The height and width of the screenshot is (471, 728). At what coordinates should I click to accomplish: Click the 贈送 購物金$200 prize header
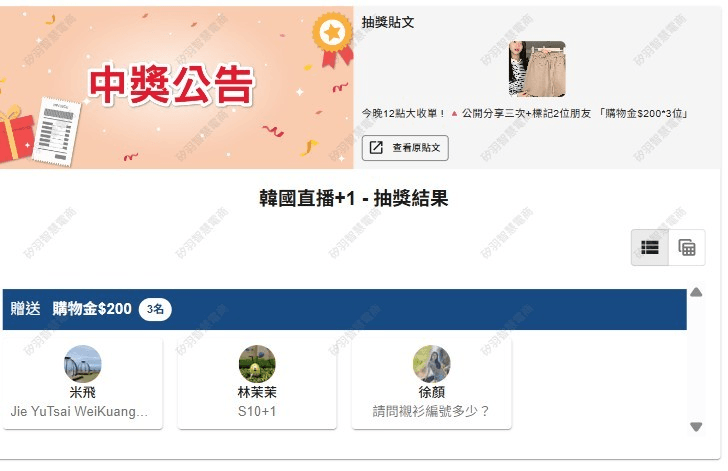coord(344,309)
